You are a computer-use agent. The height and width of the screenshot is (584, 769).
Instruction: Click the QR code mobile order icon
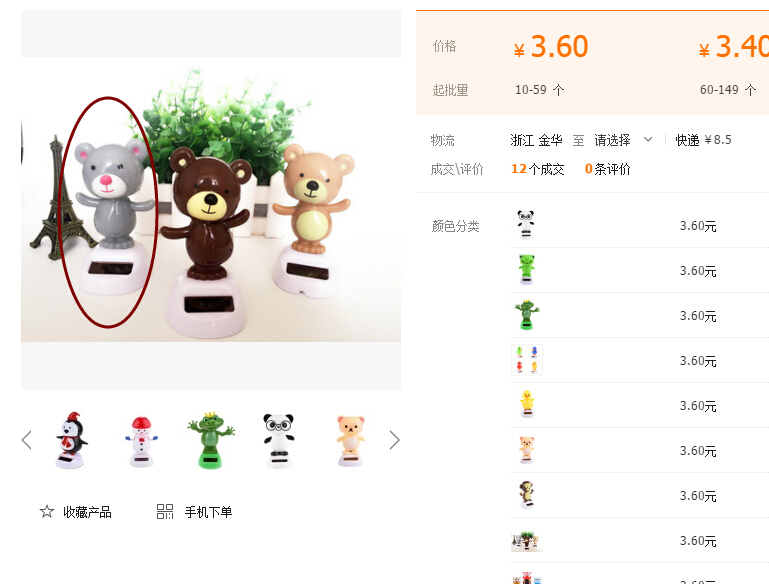tap(165, 511)
